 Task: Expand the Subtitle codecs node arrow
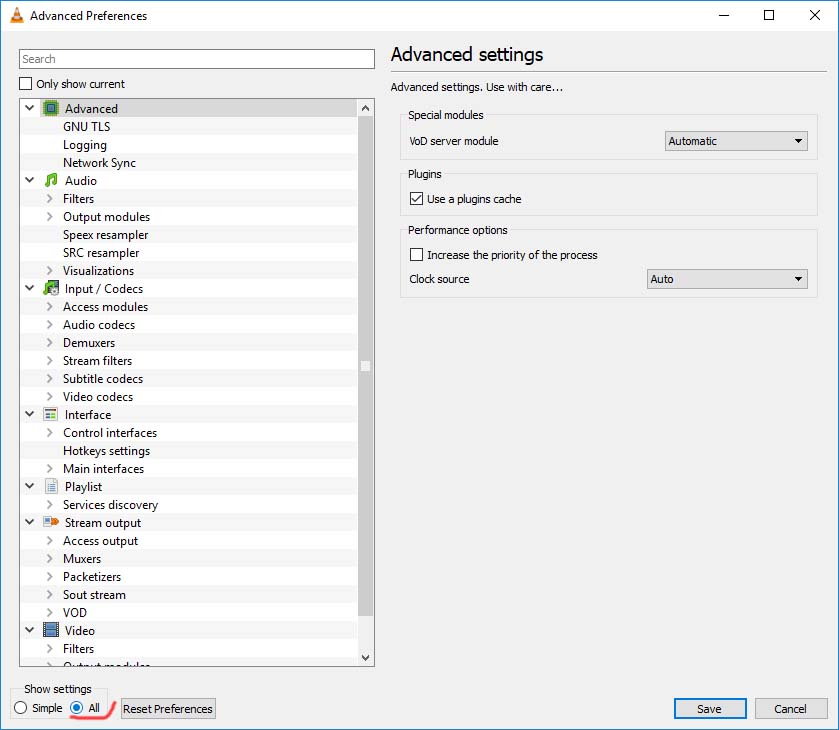click(x=50, y=379)
